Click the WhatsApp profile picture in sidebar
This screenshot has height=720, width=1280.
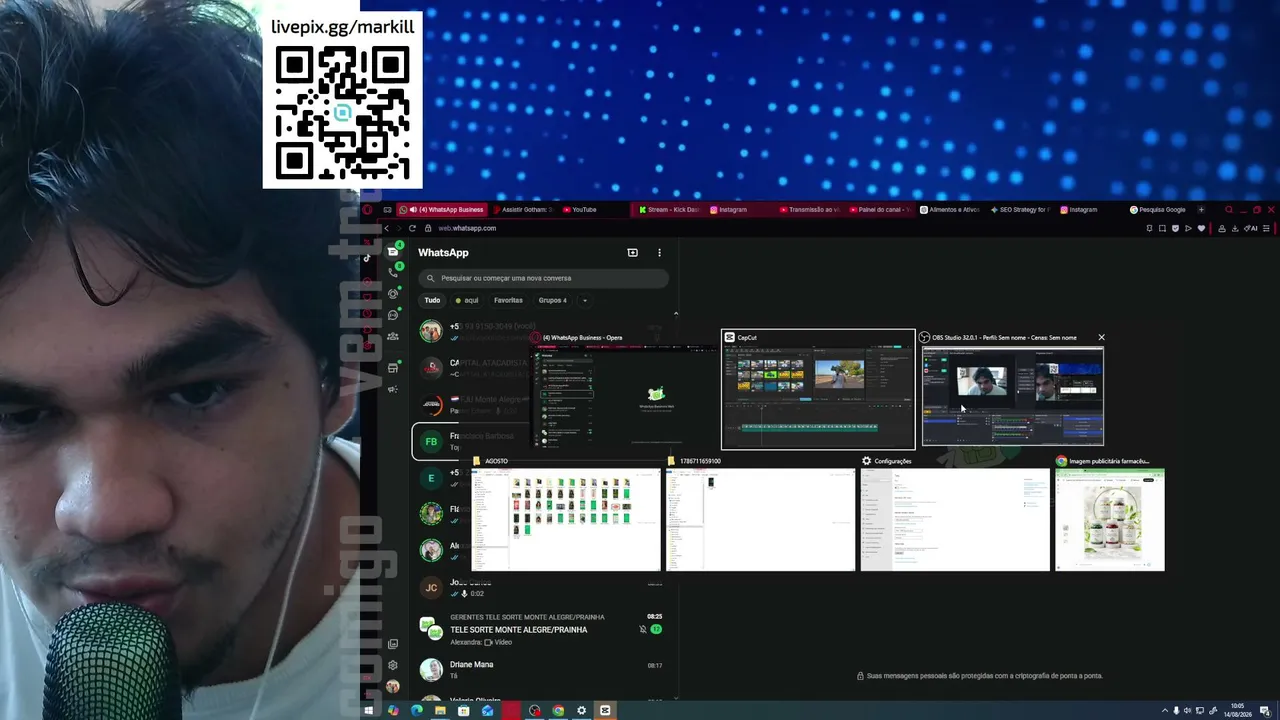tap(393, 687)
